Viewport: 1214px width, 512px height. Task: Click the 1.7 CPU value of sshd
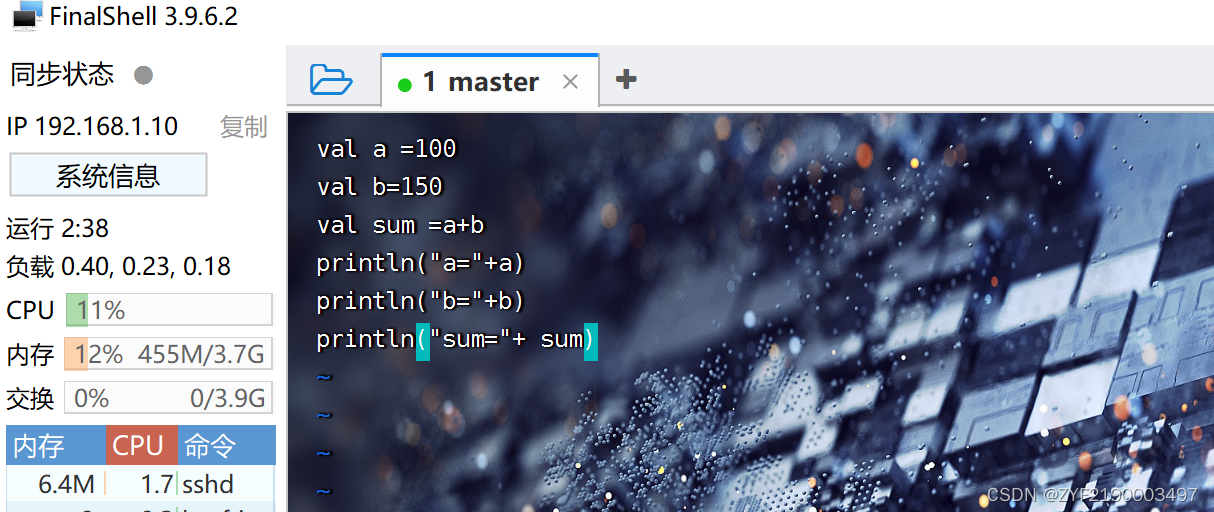pos(157,485)
